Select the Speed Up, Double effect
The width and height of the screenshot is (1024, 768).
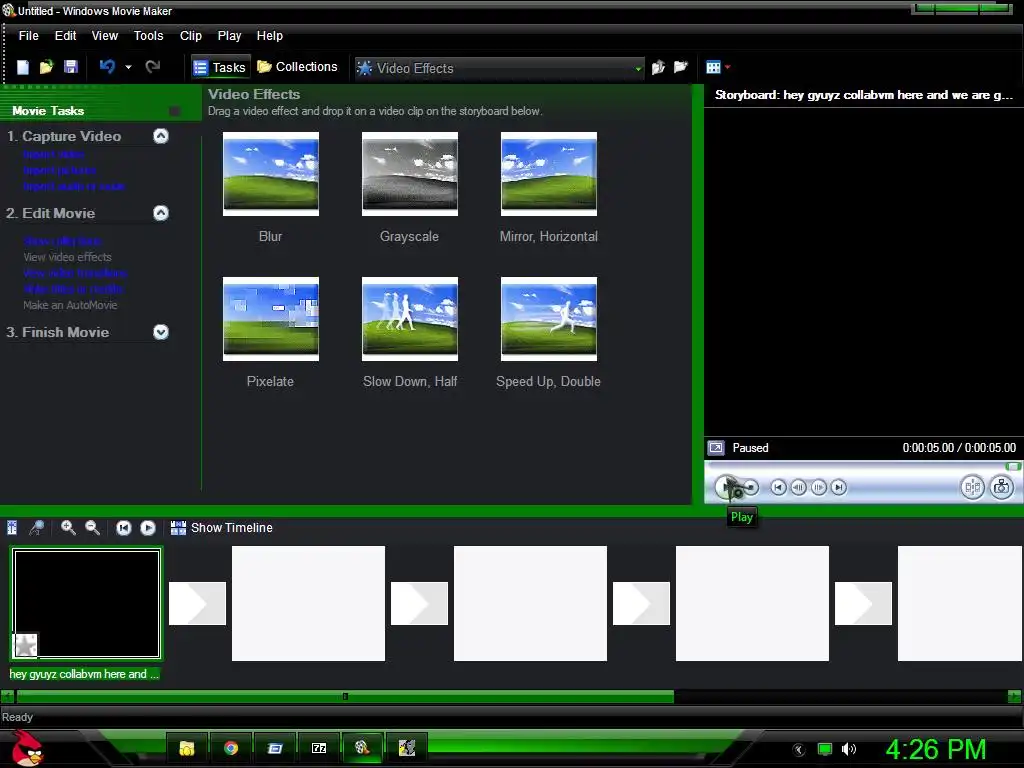coord(549,319)
